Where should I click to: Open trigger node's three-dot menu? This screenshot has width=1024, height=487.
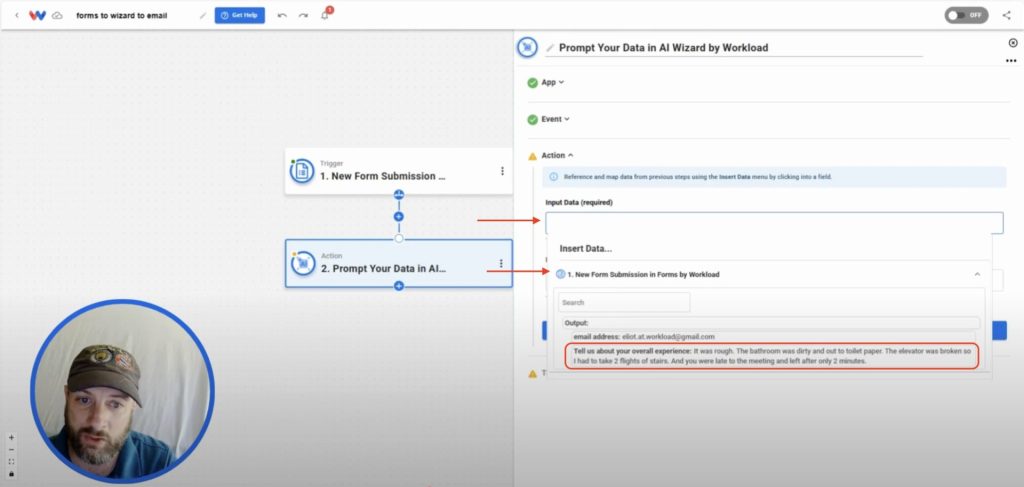point(502,171)
